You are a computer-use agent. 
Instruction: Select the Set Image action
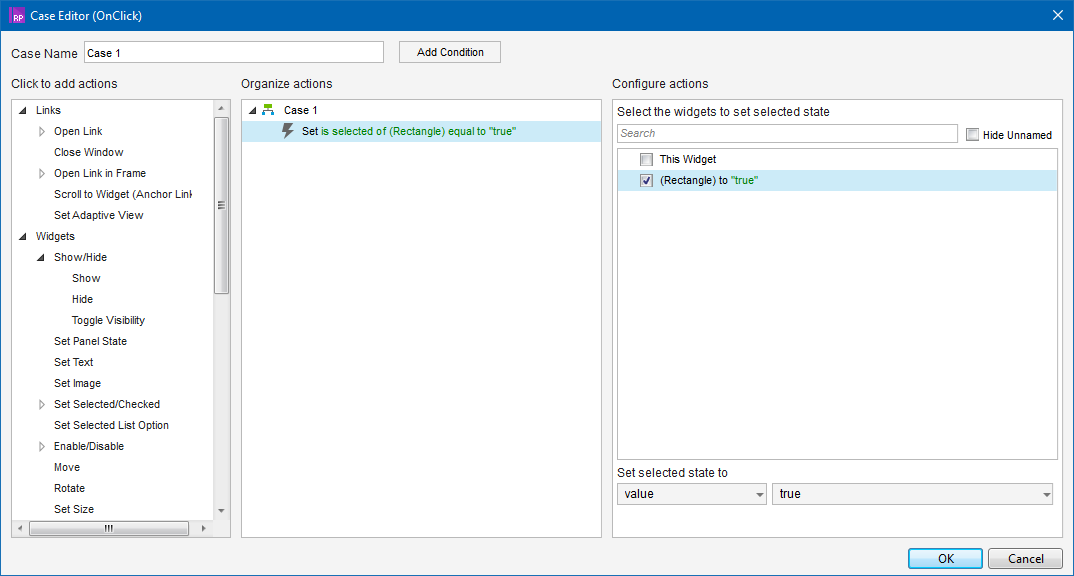pyautogui.click(x=77, y=384)
